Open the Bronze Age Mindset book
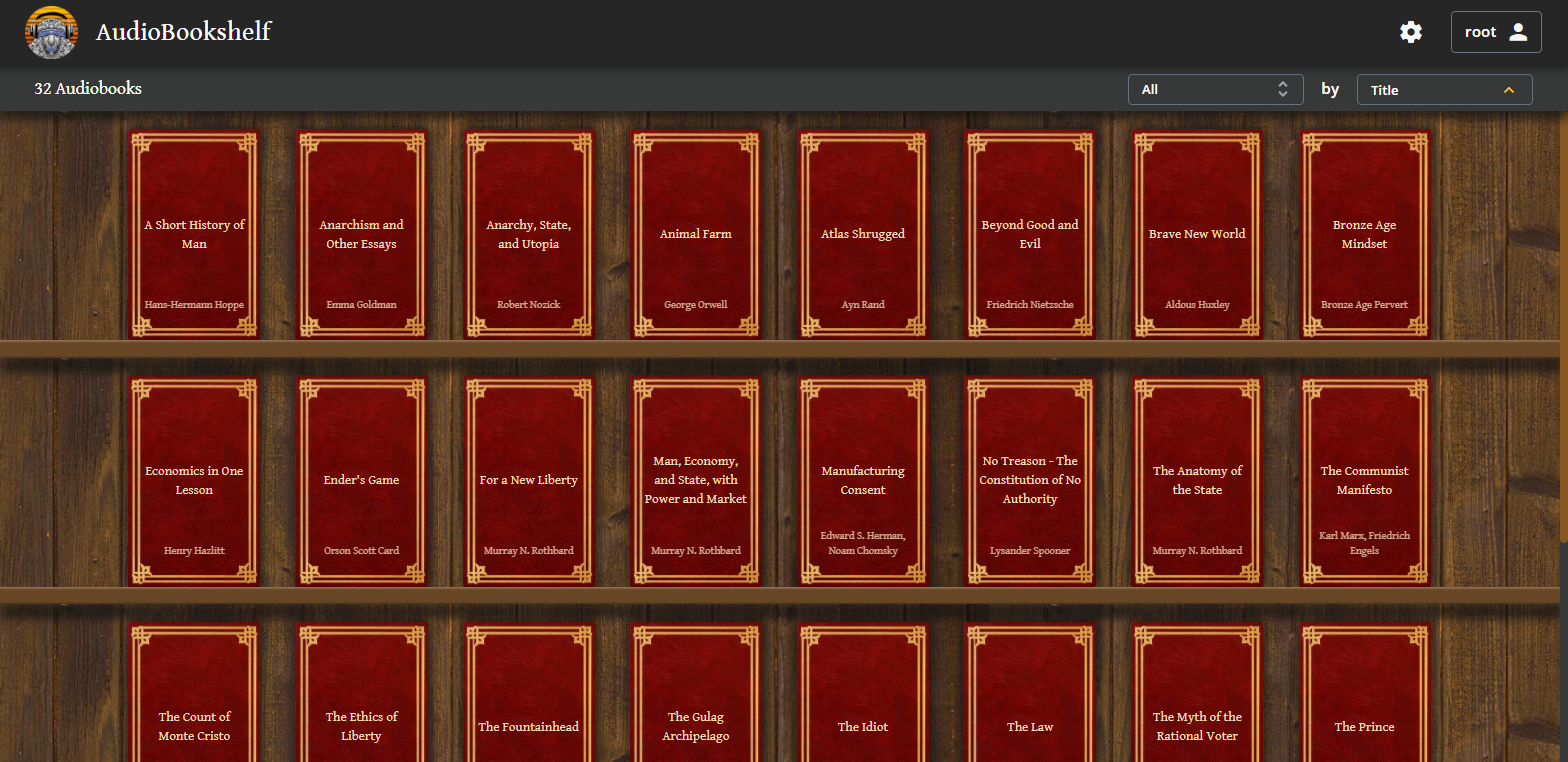Screen dimensions: 1568x762 [1364, 235]
